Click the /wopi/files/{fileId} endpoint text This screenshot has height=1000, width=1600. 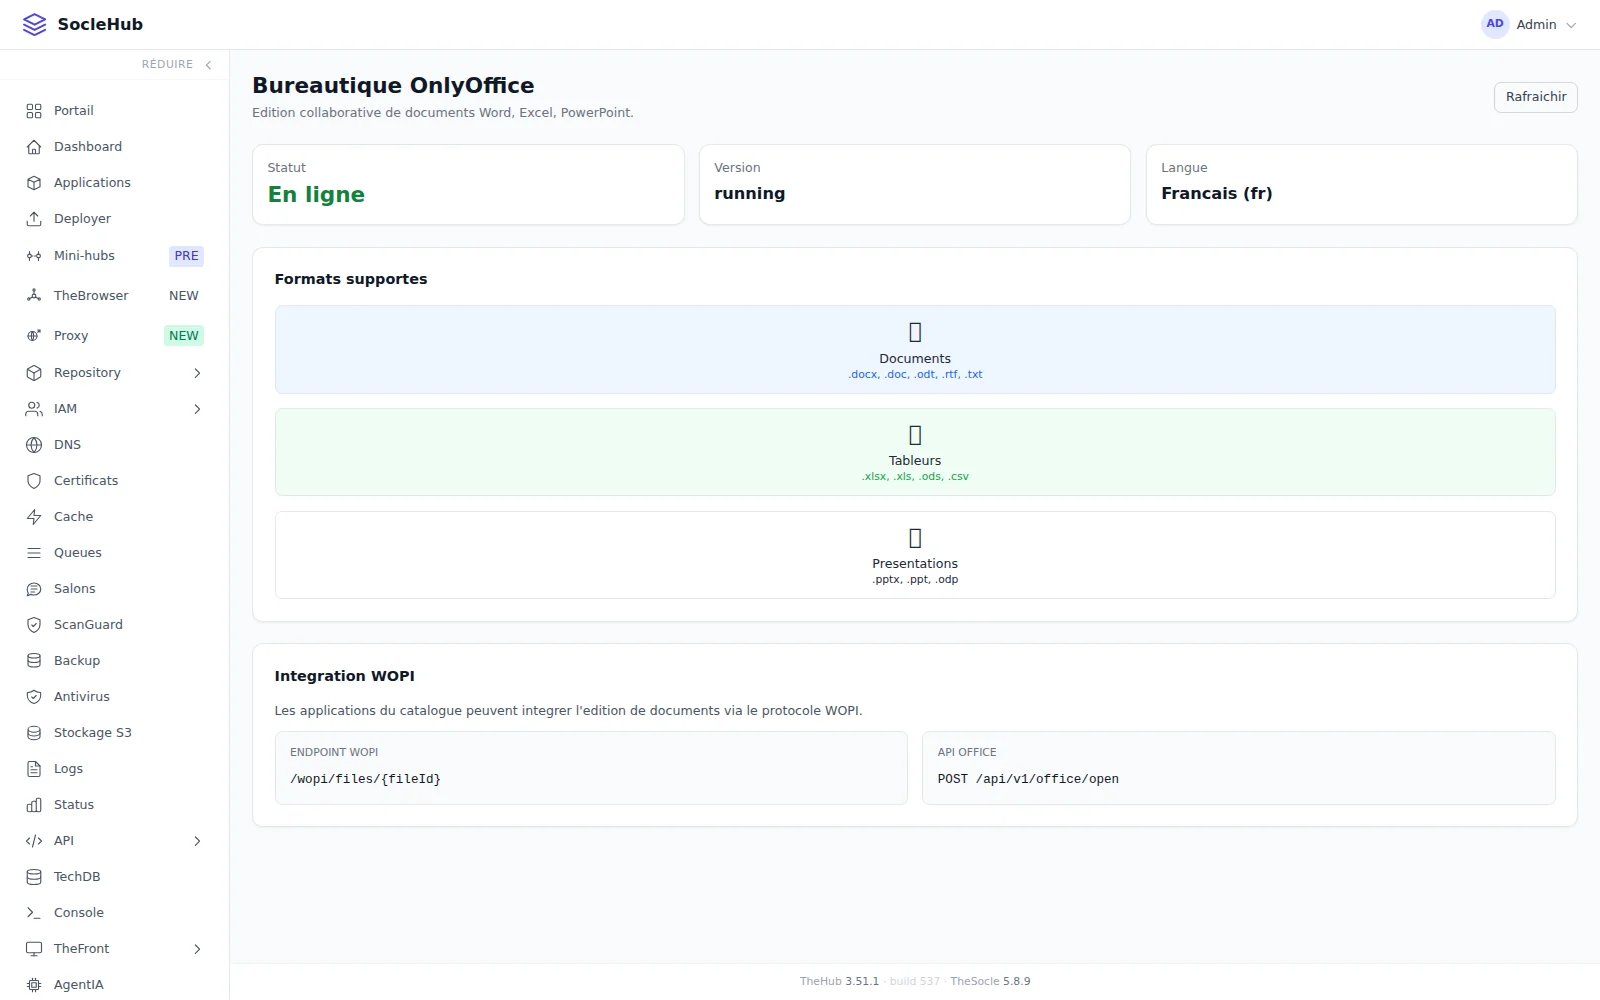[365, 779]
